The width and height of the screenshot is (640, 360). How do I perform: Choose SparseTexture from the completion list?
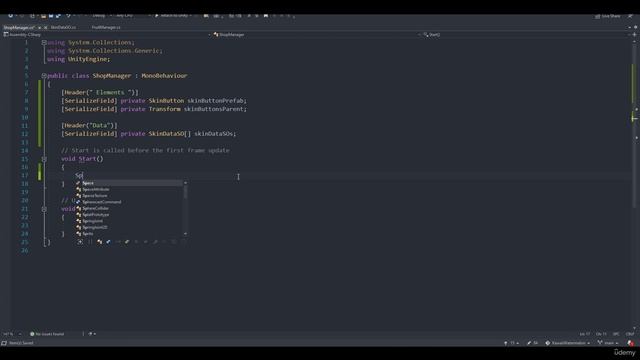129,196
